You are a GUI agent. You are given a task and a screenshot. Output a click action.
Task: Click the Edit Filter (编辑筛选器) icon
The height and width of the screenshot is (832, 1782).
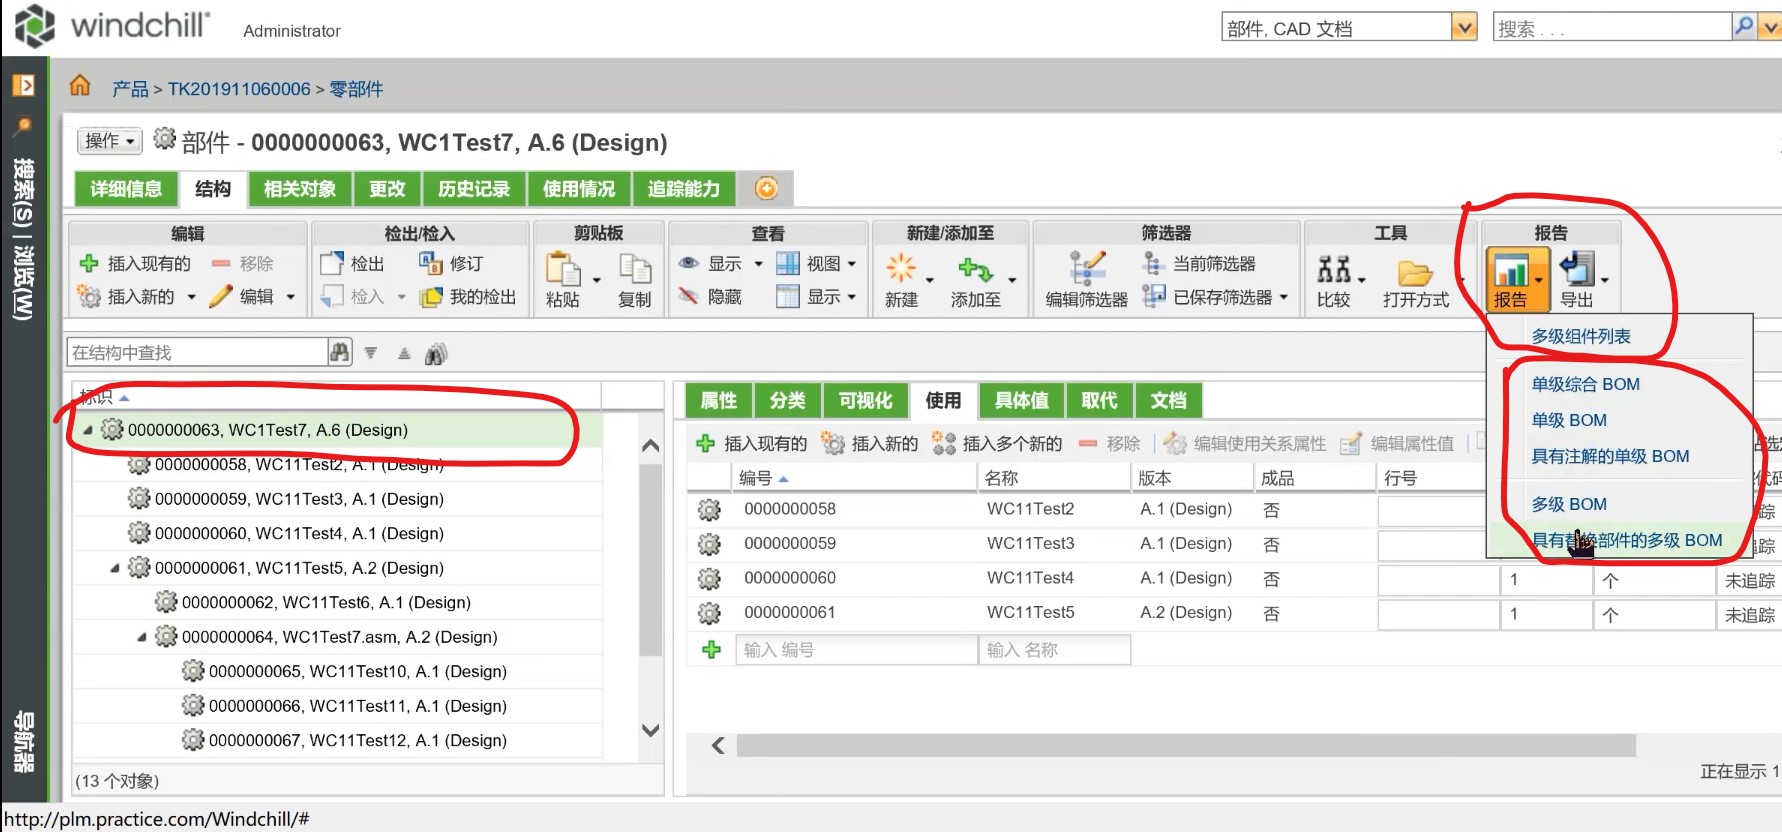pos(1087,268)
